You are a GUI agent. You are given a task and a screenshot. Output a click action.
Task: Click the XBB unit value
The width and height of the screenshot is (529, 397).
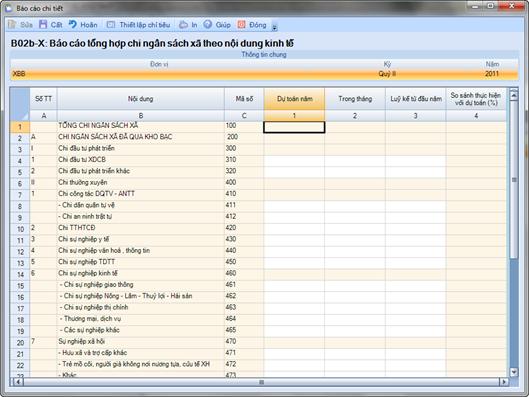click(19, 74)
